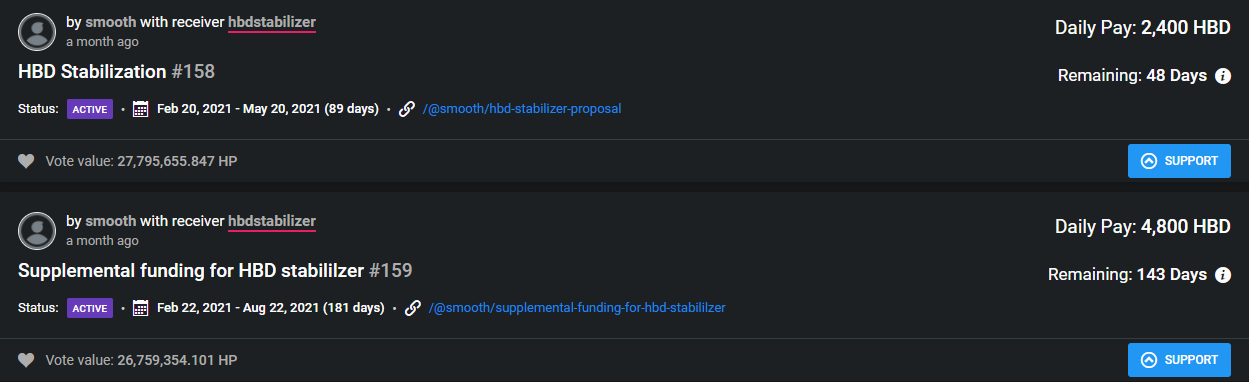
Task: Toggle heart vote on Supplemental funding proposal
Action: point(26,360)
